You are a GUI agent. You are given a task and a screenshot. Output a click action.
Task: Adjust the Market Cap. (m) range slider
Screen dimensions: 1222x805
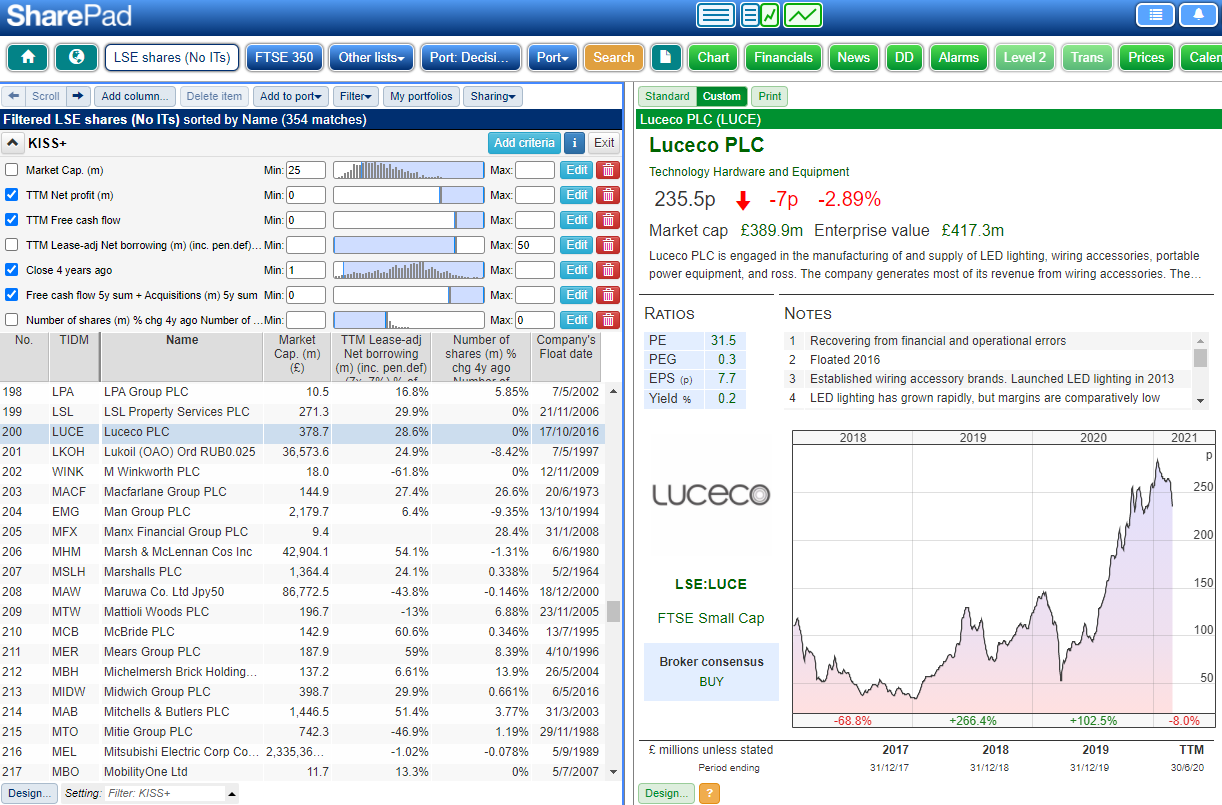(x=408, y=170)
